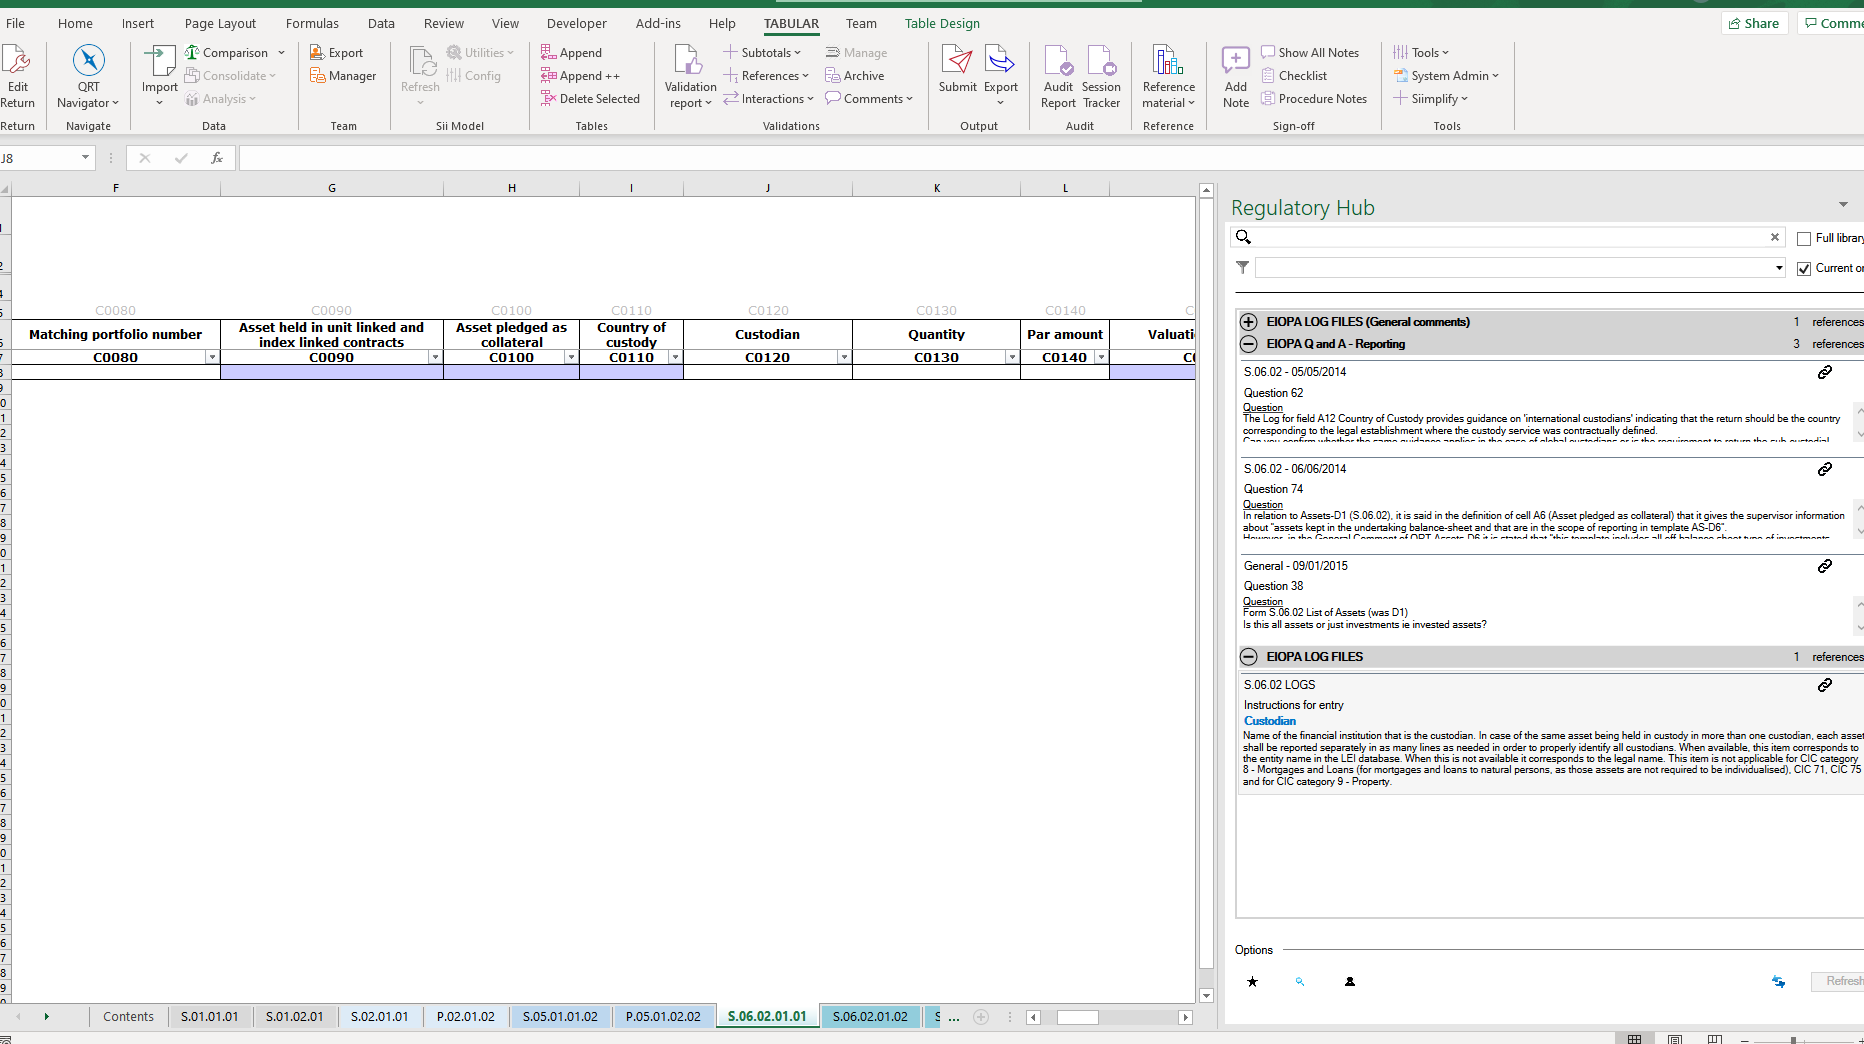The image size is (1864, 1044).
Task: Collapse the EIOPA Q and A - Reporting section
Action: (x=1249, y=344)
